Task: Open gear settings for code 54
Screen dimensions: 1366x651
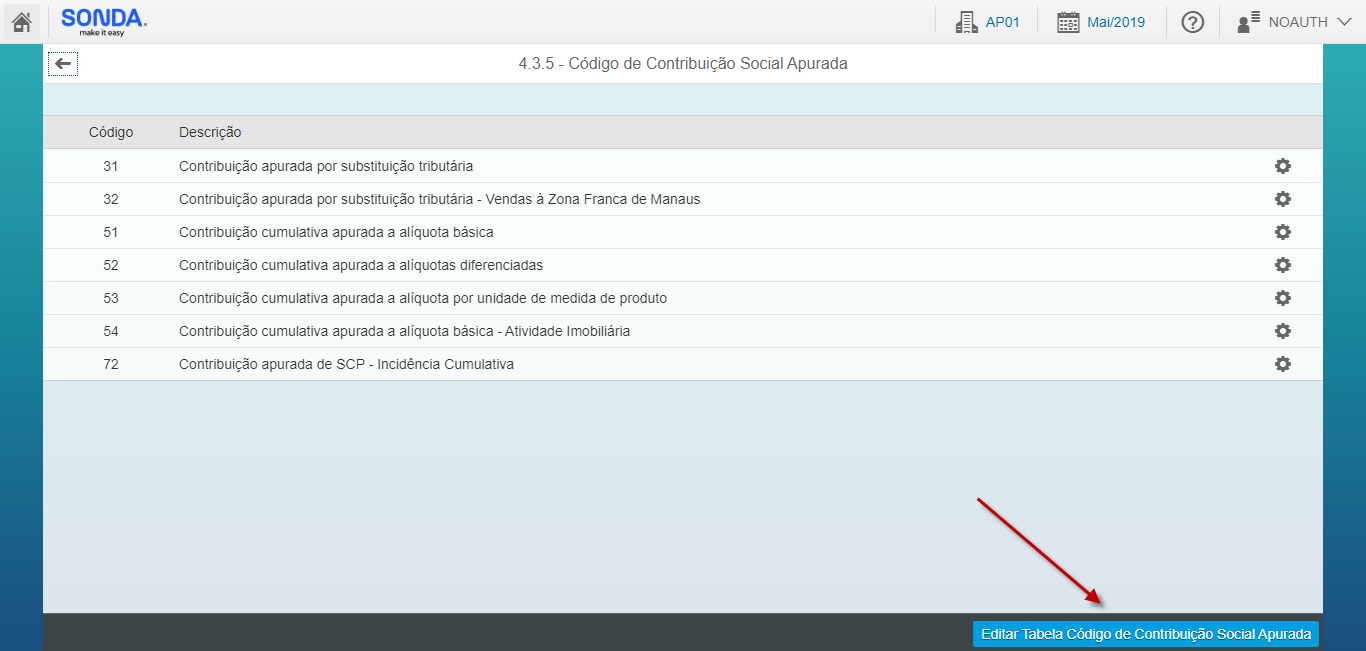Action: pyautogui.click(x=1283, y=331)
